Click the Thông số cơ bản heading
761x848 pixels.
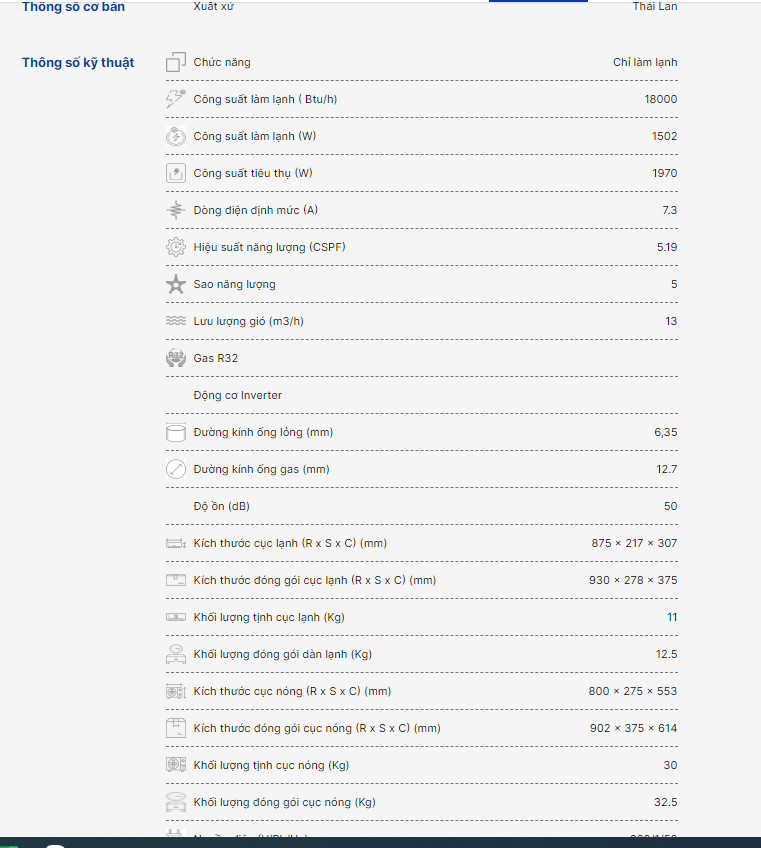75,7
